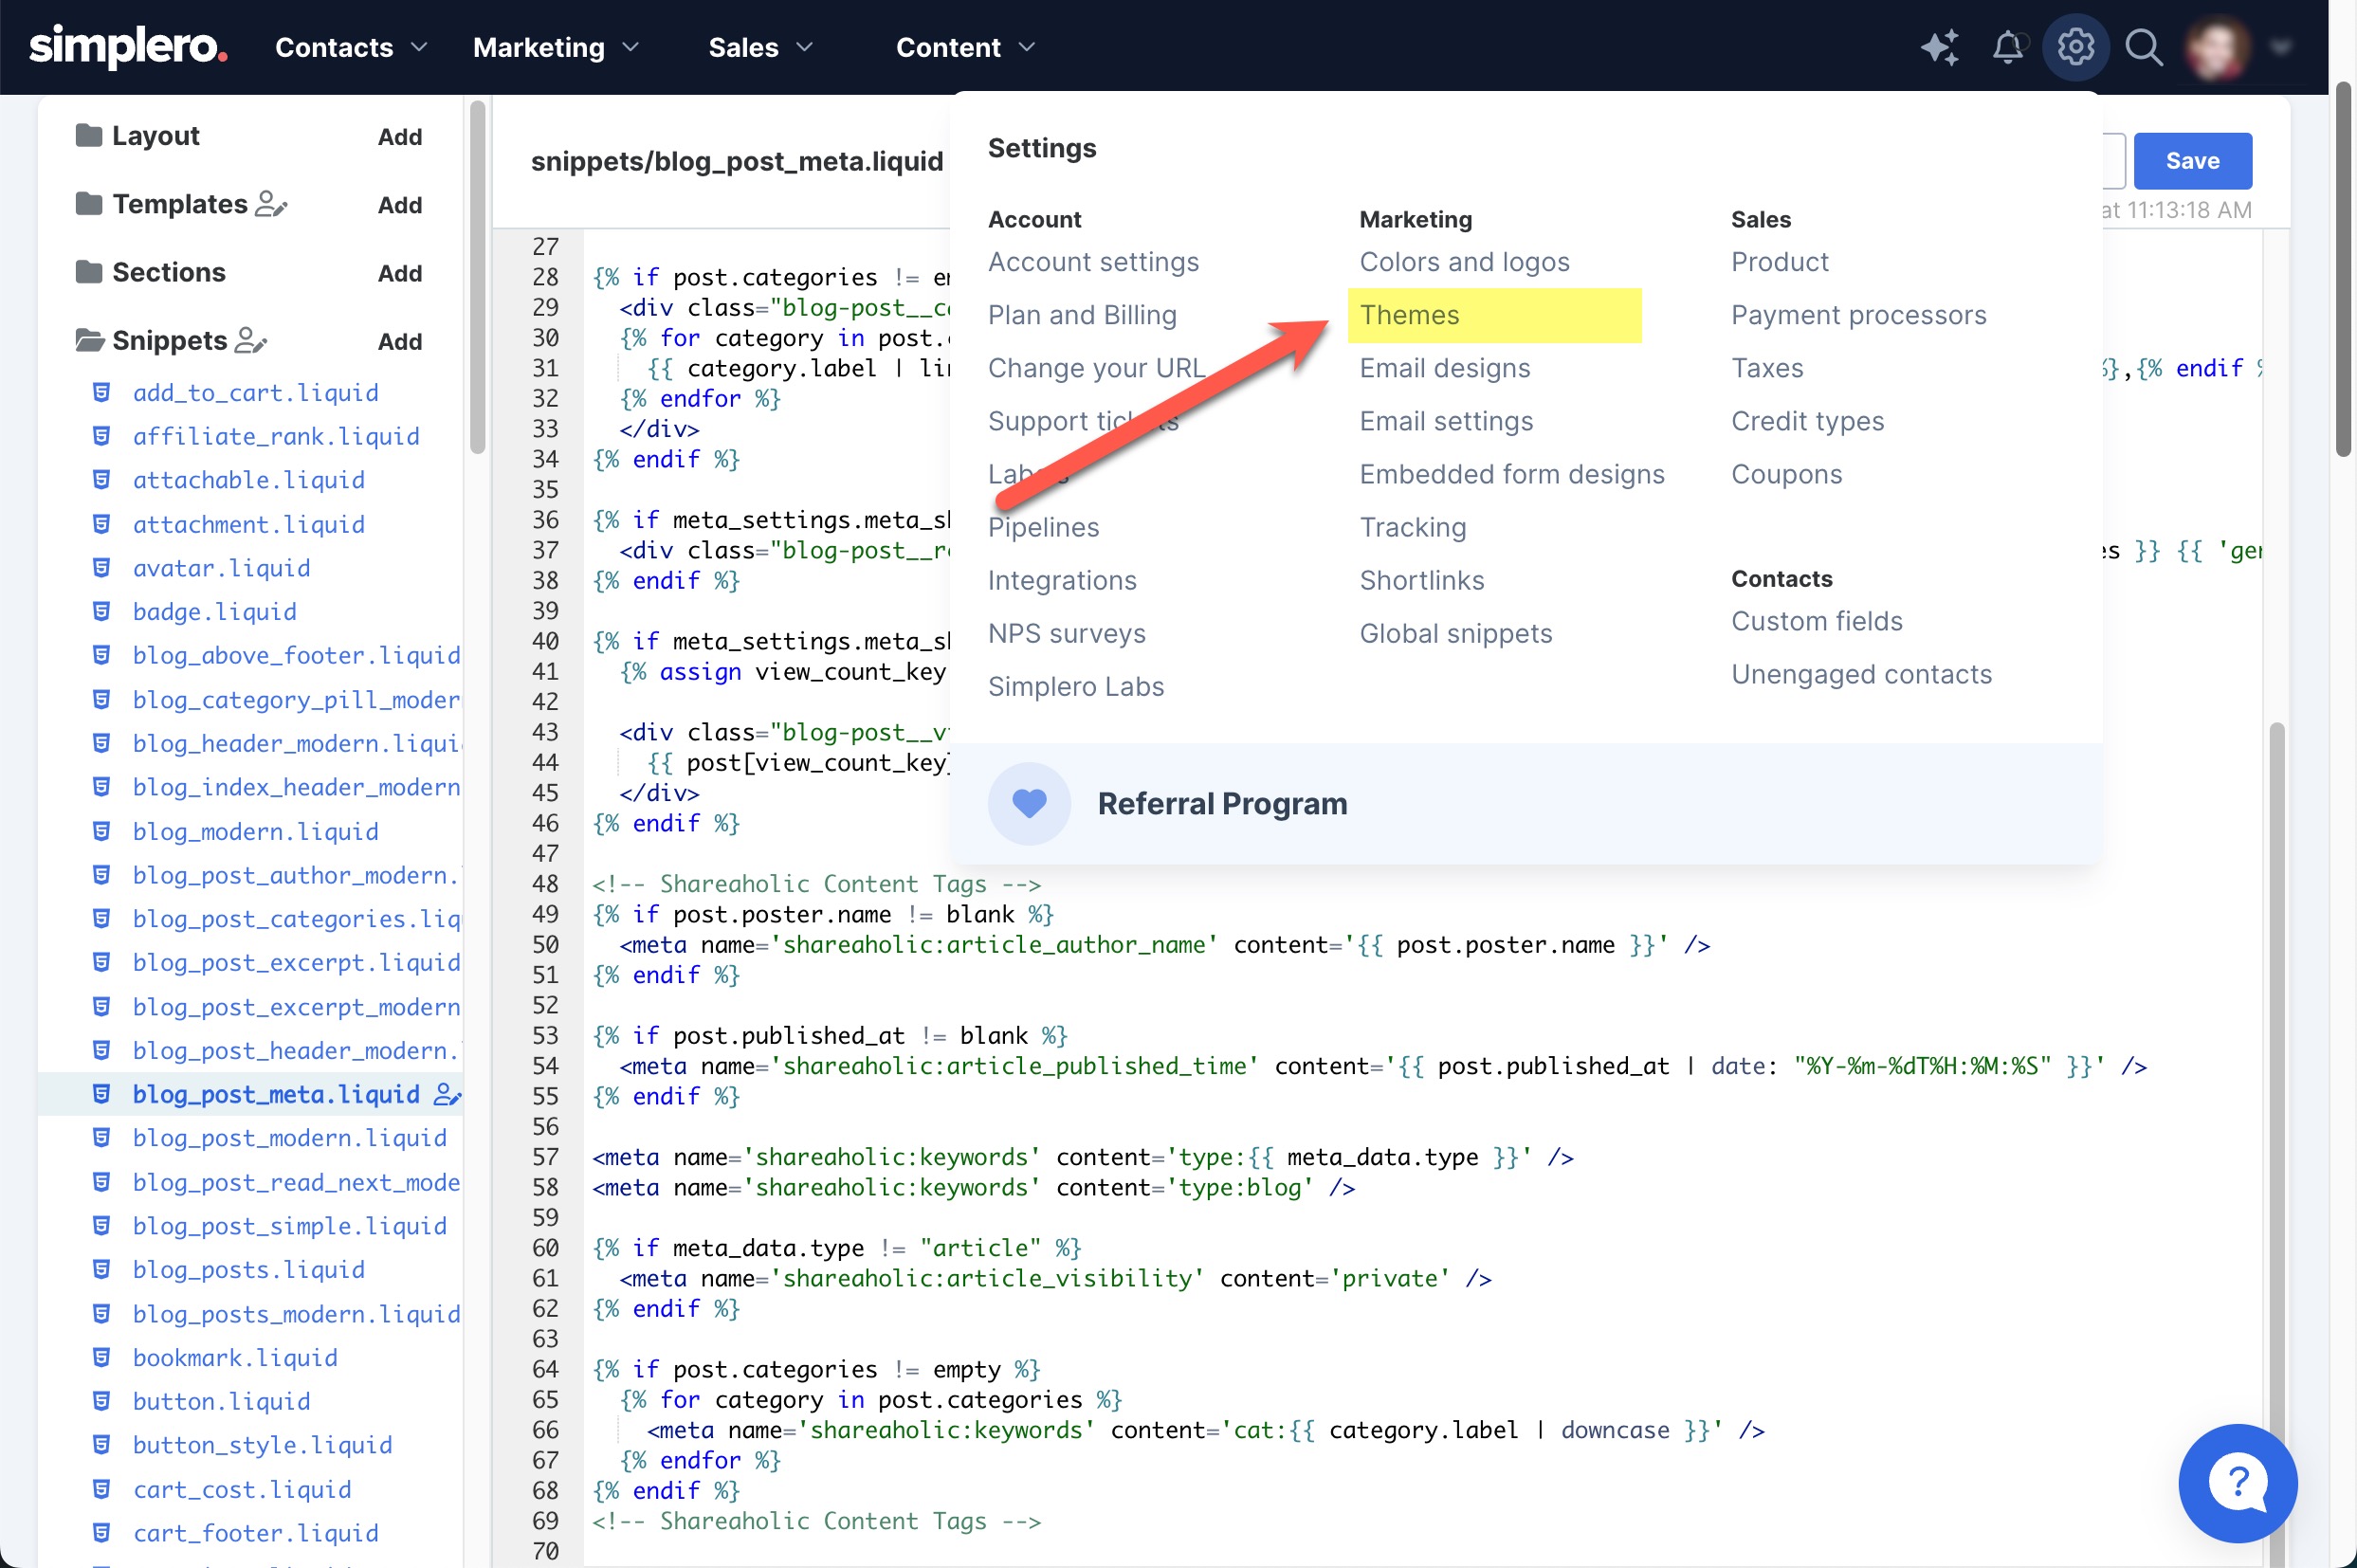Expand the Contacts dropdown menu
Viewport: 2357px width, 1568px height.
coord(351,47)
